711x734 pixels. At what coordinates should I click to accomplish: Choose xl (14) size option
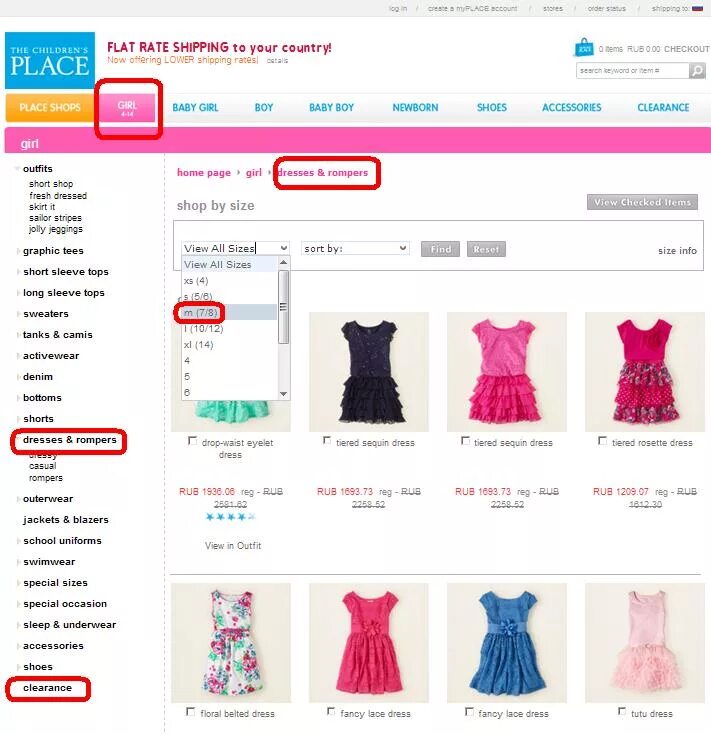point(229,345)
